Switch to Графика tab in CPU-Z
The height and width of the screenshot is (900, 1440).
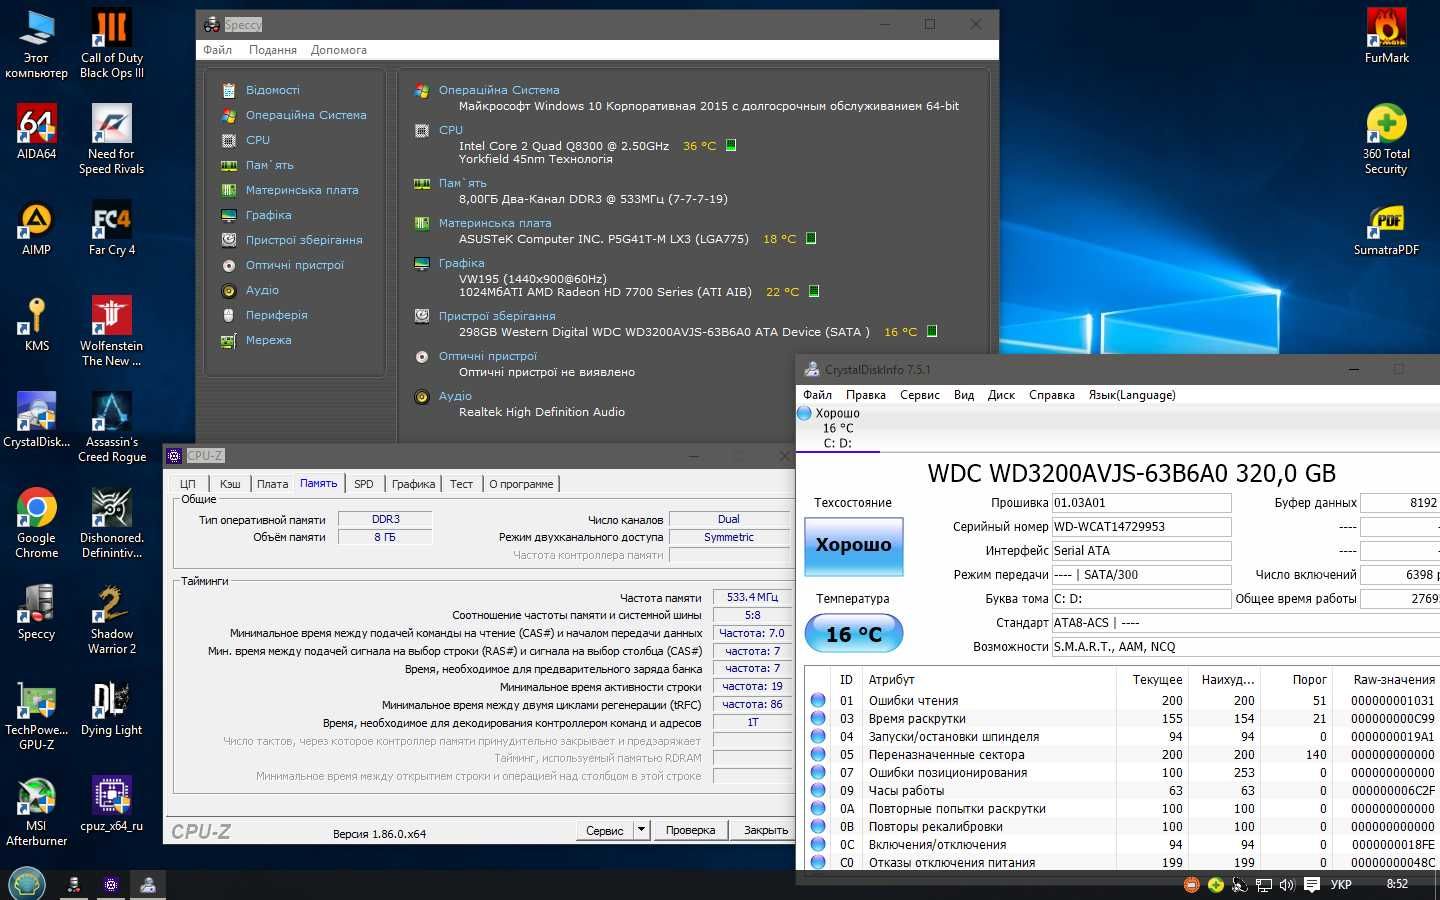click(x=413, y=484)
